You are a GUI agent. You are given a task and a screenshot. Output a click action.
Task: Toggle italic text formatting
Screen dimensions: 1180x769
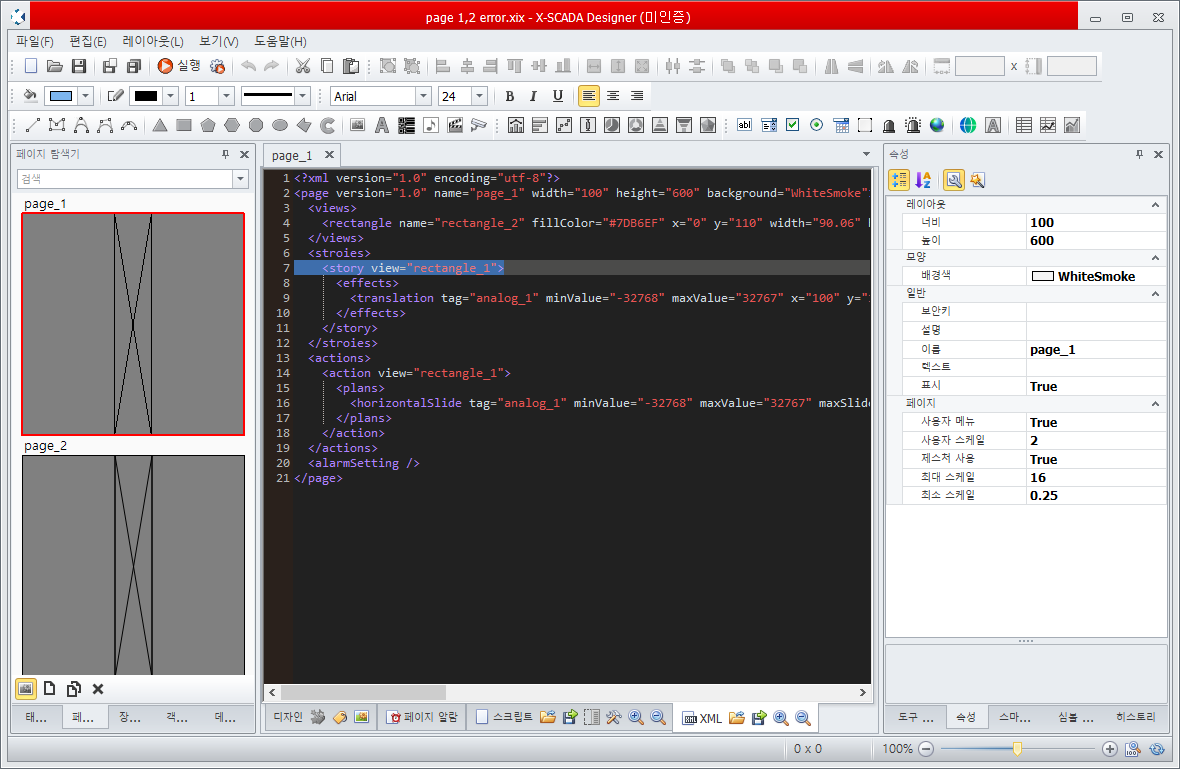(534, 96)
